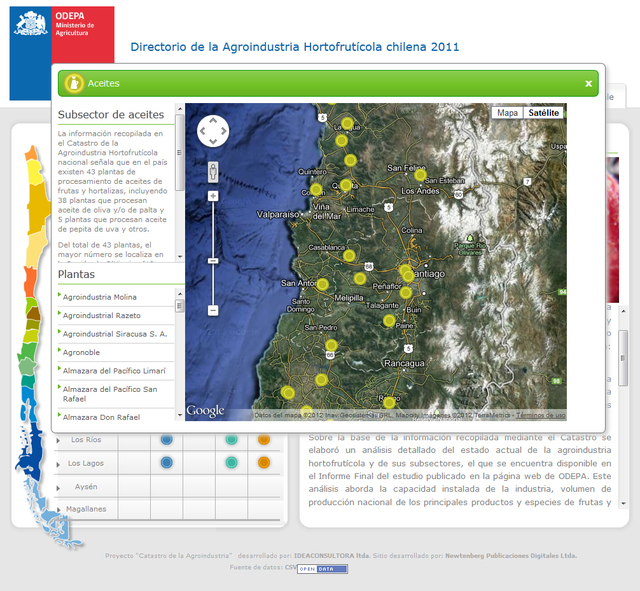Click the Plantas section heading
Viewport: 640px width, 591px height.
76,274
